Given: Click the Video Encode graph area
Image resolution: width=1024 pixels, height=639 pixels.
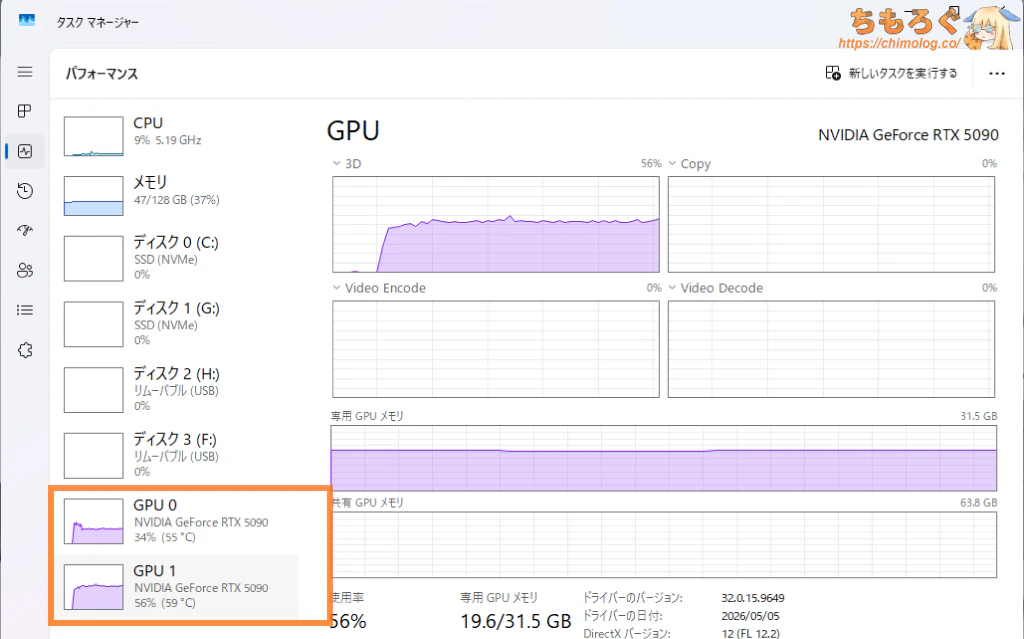Looking at the screenshot, I should point(496,349).
